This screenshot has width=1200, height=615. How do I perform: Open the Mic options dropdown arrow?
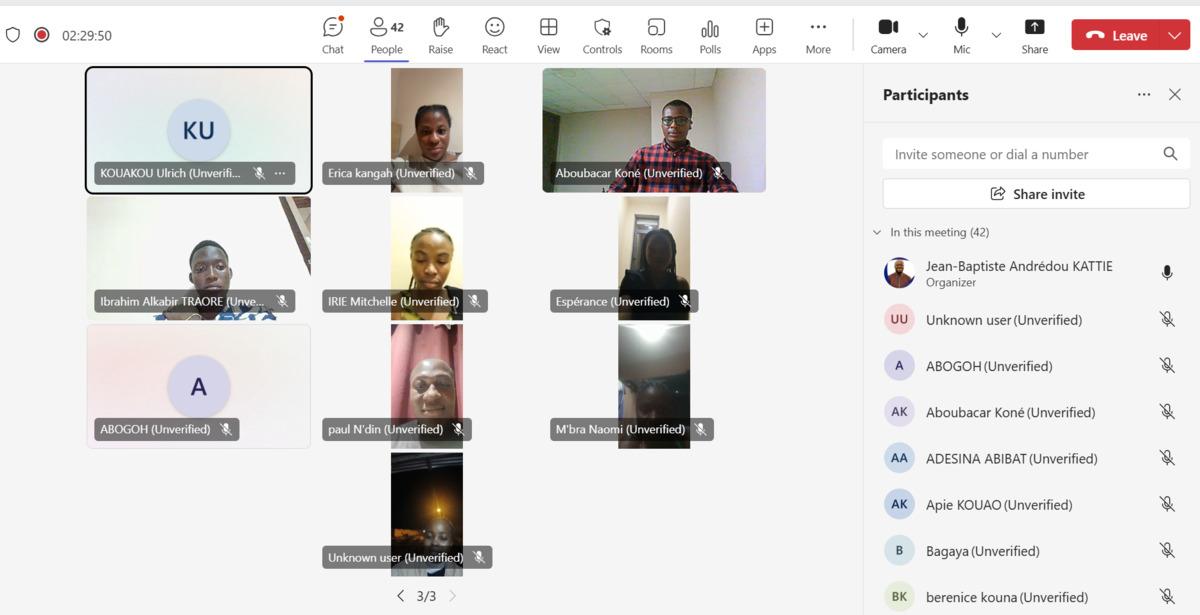click(996, 35)
